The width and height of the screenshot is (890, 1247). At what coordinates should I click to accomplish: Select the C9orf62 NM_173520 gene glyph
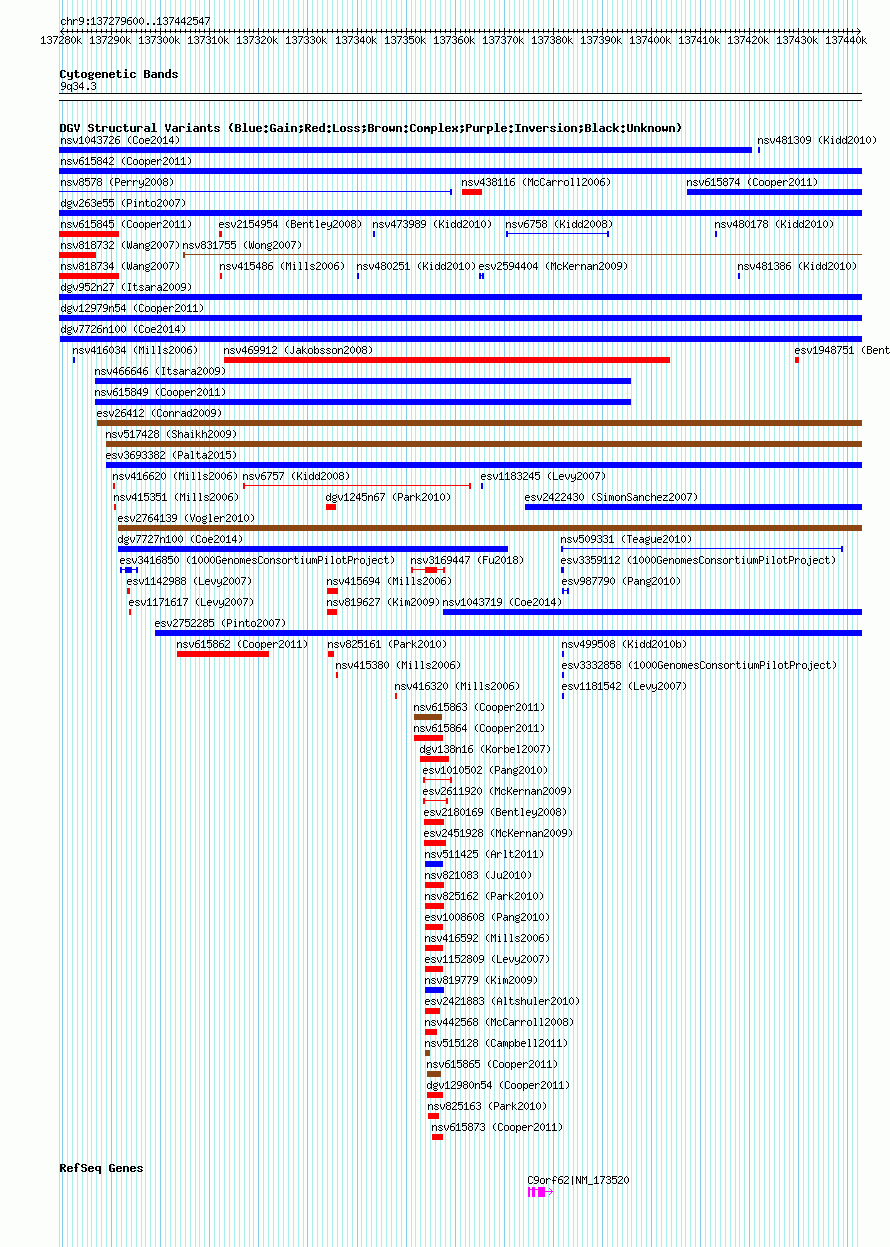pyautogui.click(x=540, y=1192)
